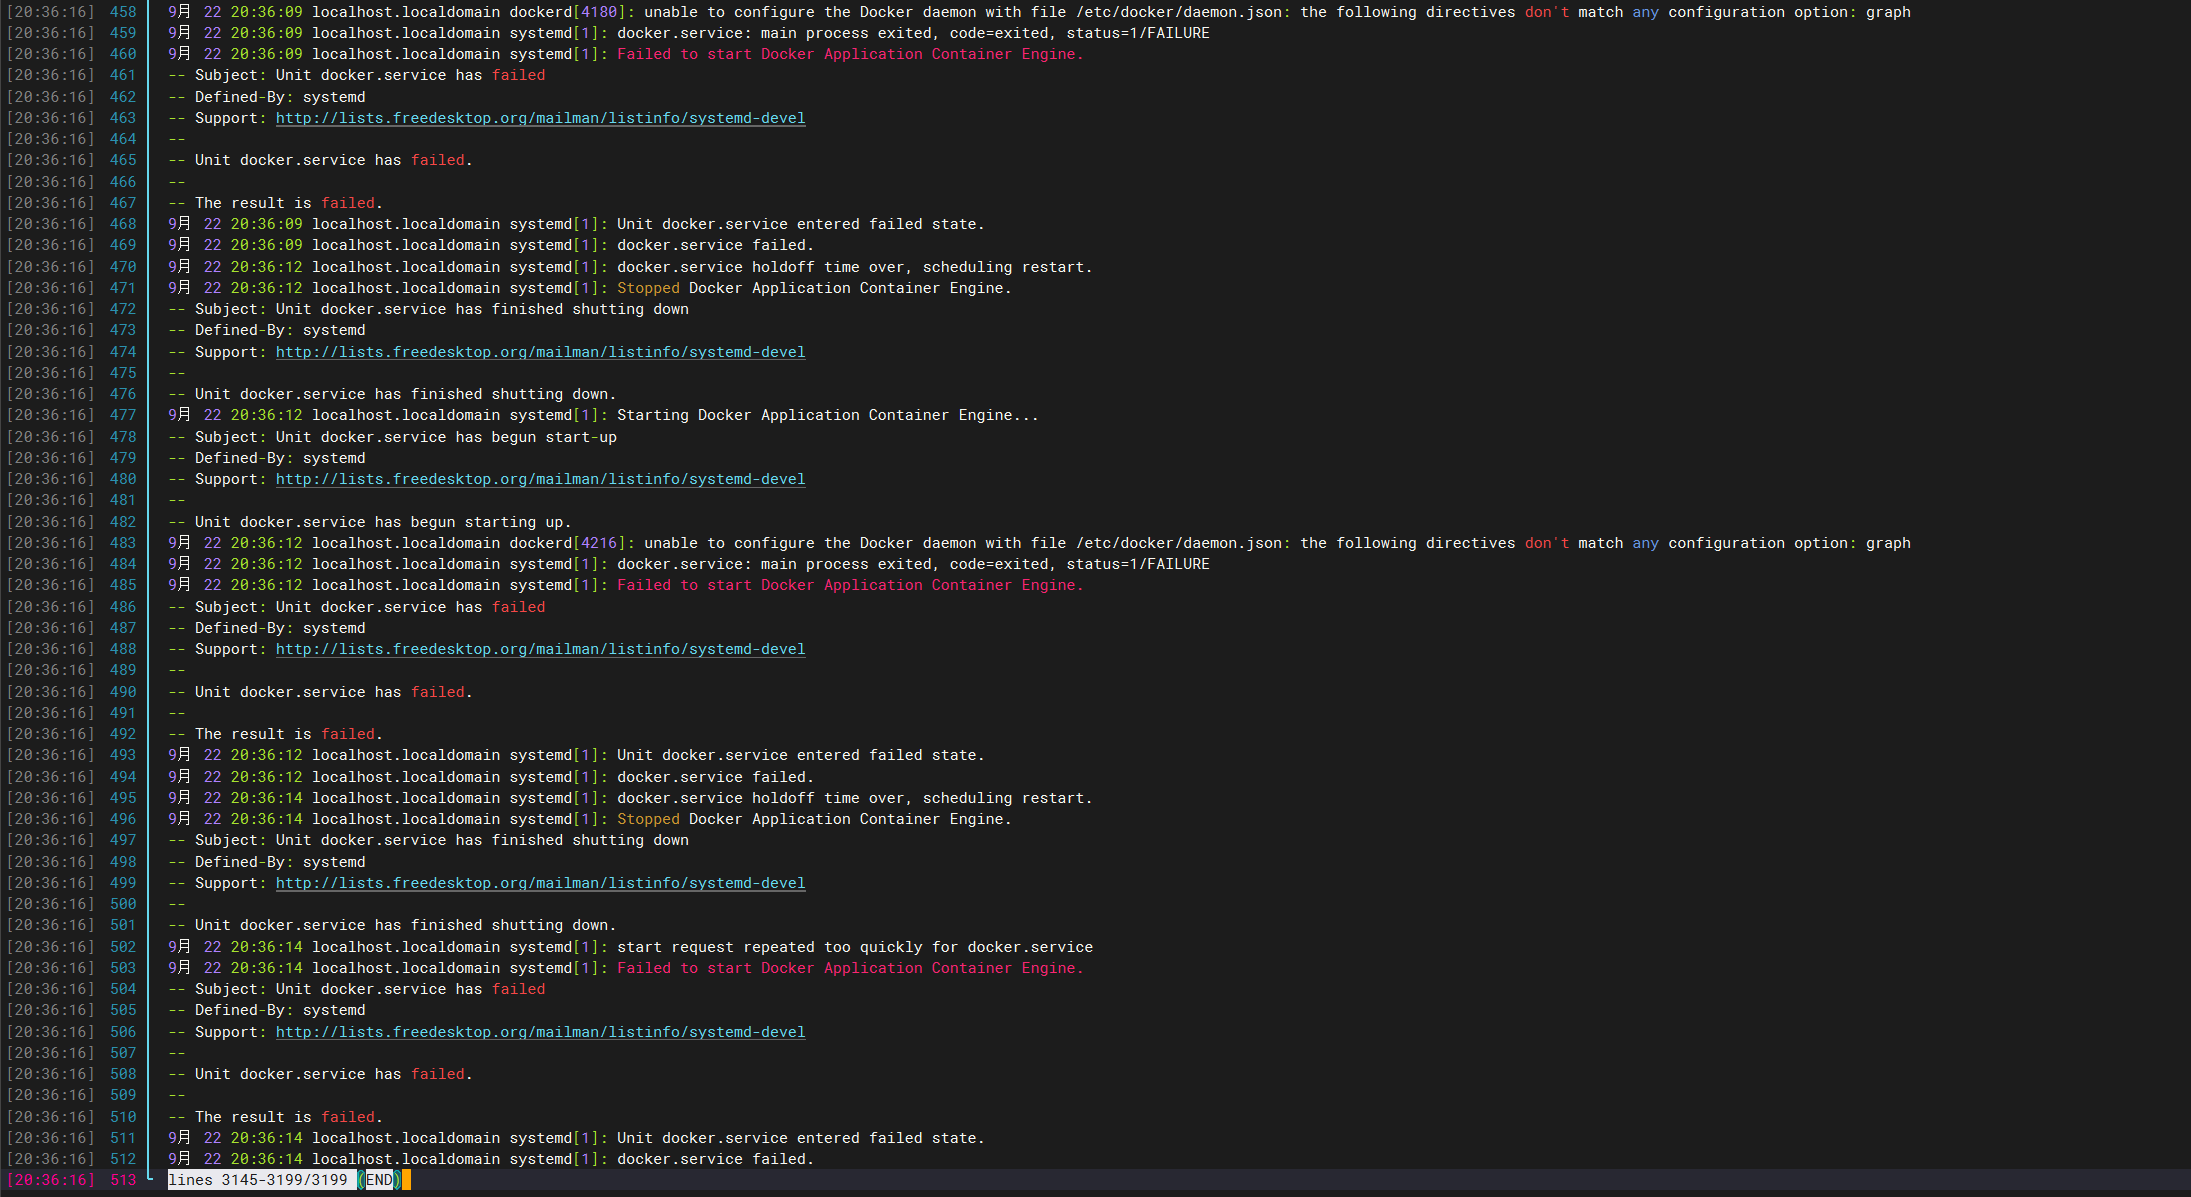Viewport: 2191px width, 1197px height.
Task: Click 'docker.service failed.' on line 512
Action: click(715, 1159)
